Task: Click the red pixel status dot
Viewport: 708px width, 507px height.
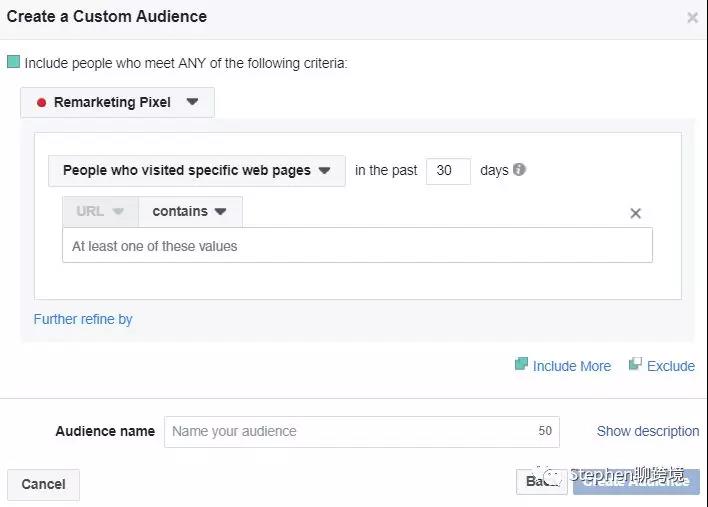Action: (x=41, y=103)
